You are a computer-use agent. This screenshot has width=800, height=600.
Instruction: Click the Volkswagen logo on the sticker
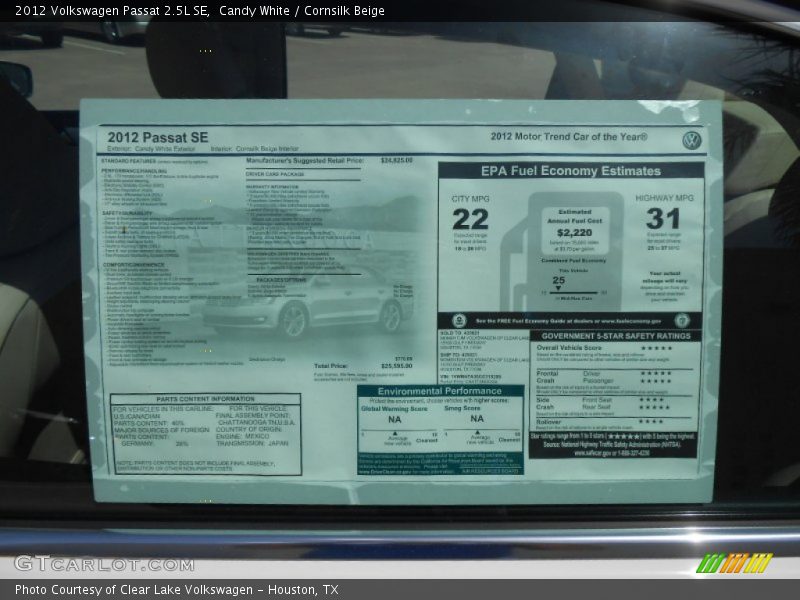(x=691, y=140)
